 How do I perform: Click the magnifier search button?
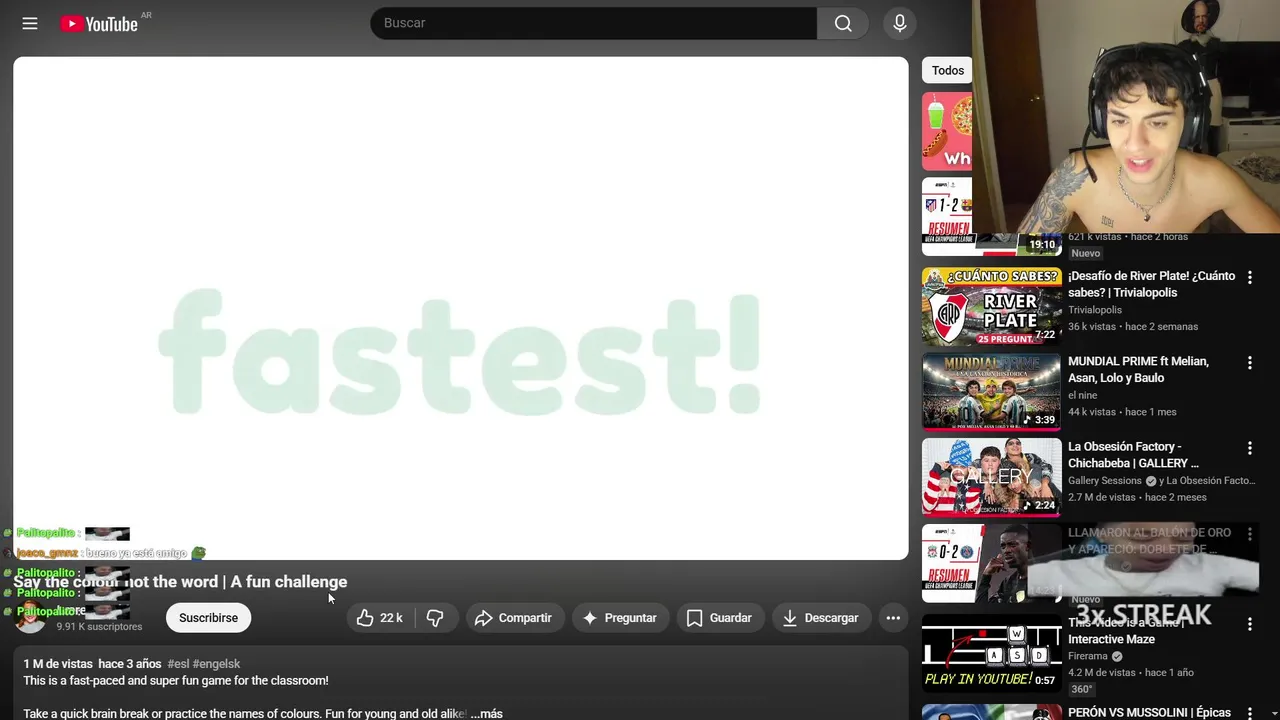click(x=843, y=23)
